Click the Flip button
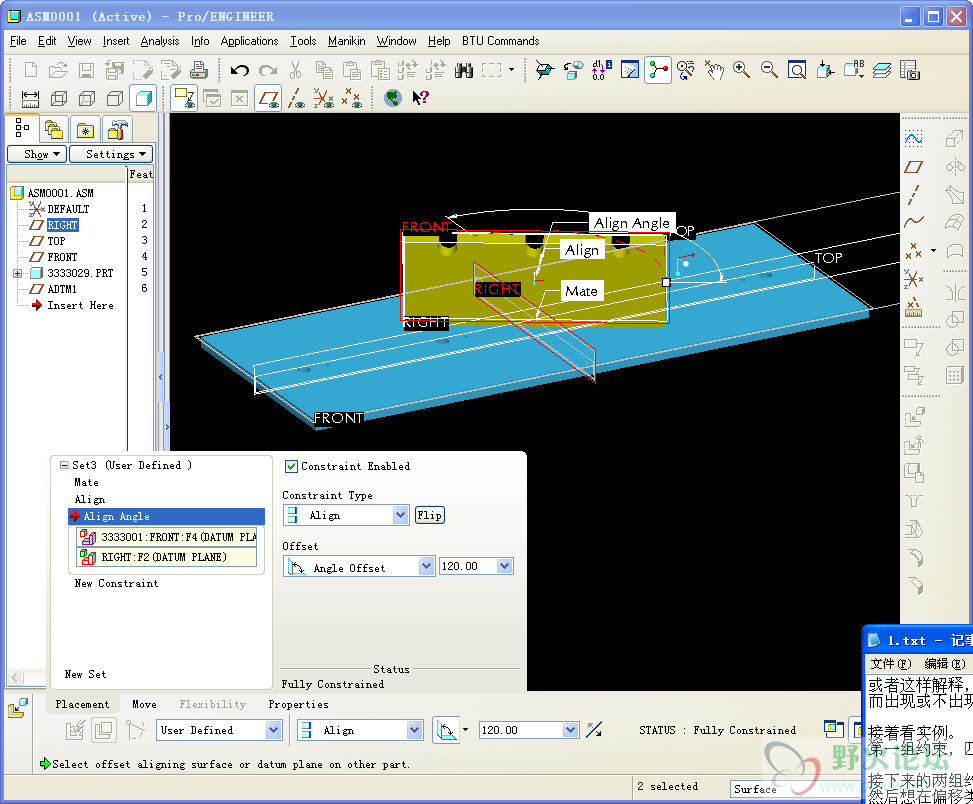 pos(429,515)
